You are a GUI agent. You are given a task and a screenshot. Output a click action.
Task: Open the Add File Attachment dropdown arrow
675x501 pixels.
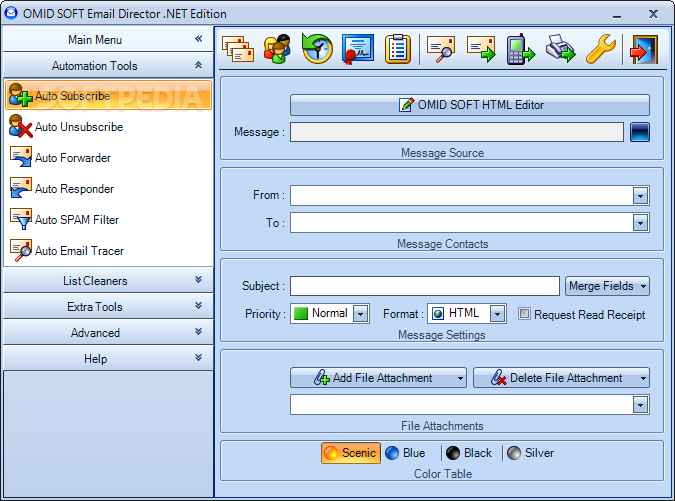click(460, 378)
